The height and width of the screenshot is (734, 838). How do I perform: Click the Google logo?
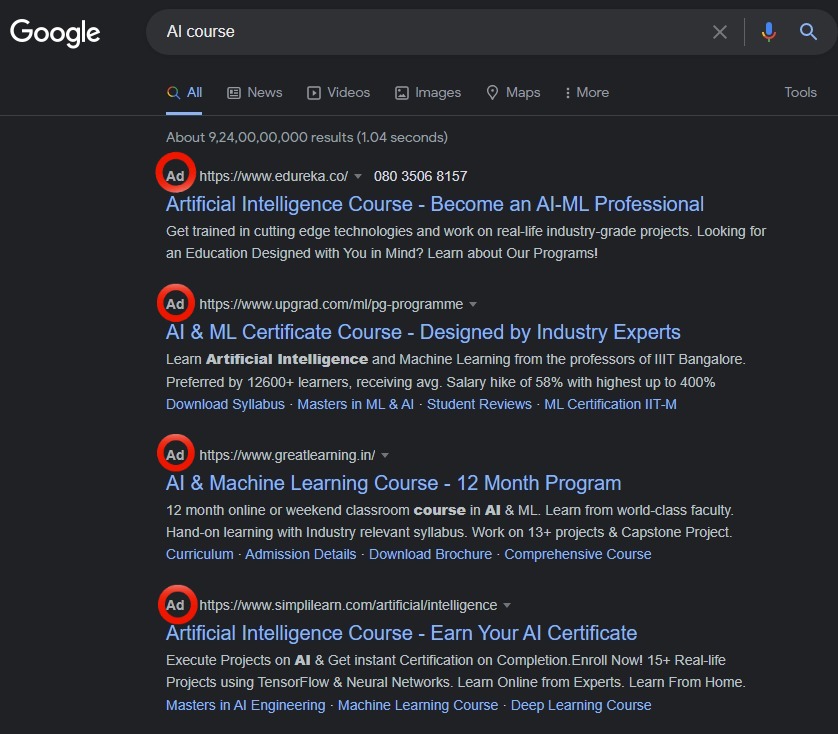pos(55,33)
